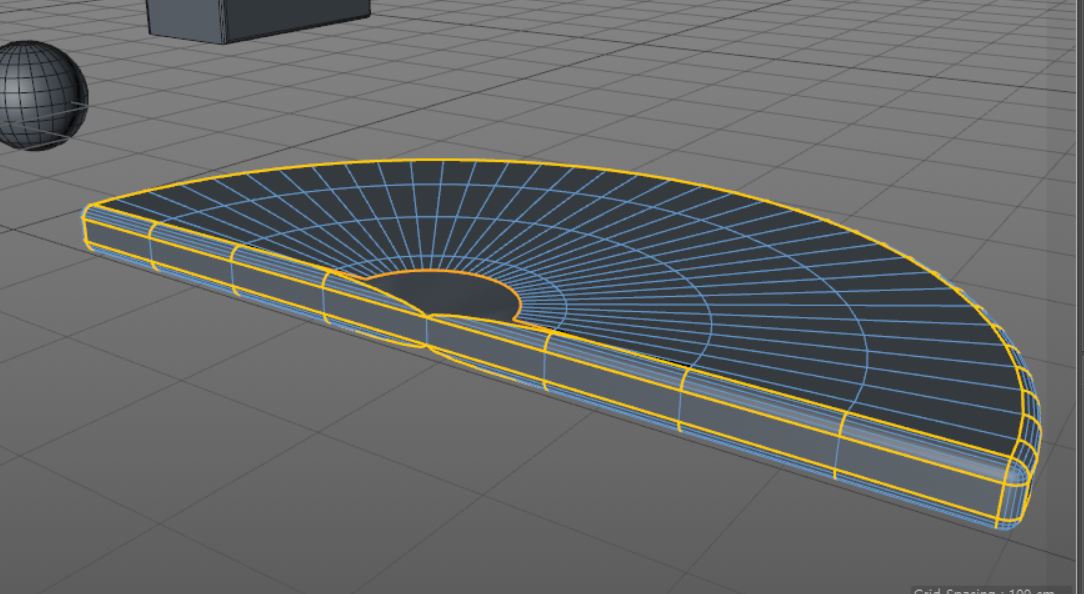Select the gray cube object

(259, 20)
